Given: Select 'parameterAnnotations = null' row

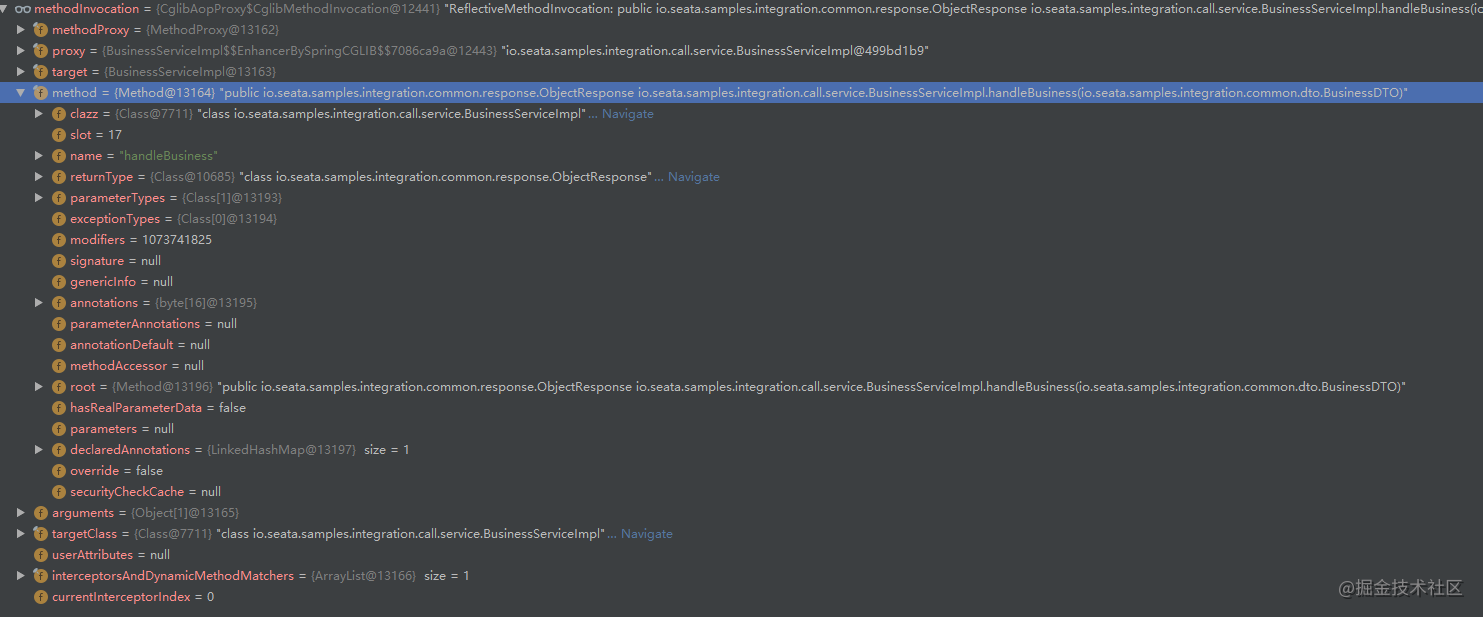Looking at the screenshot, I should 741,323.
